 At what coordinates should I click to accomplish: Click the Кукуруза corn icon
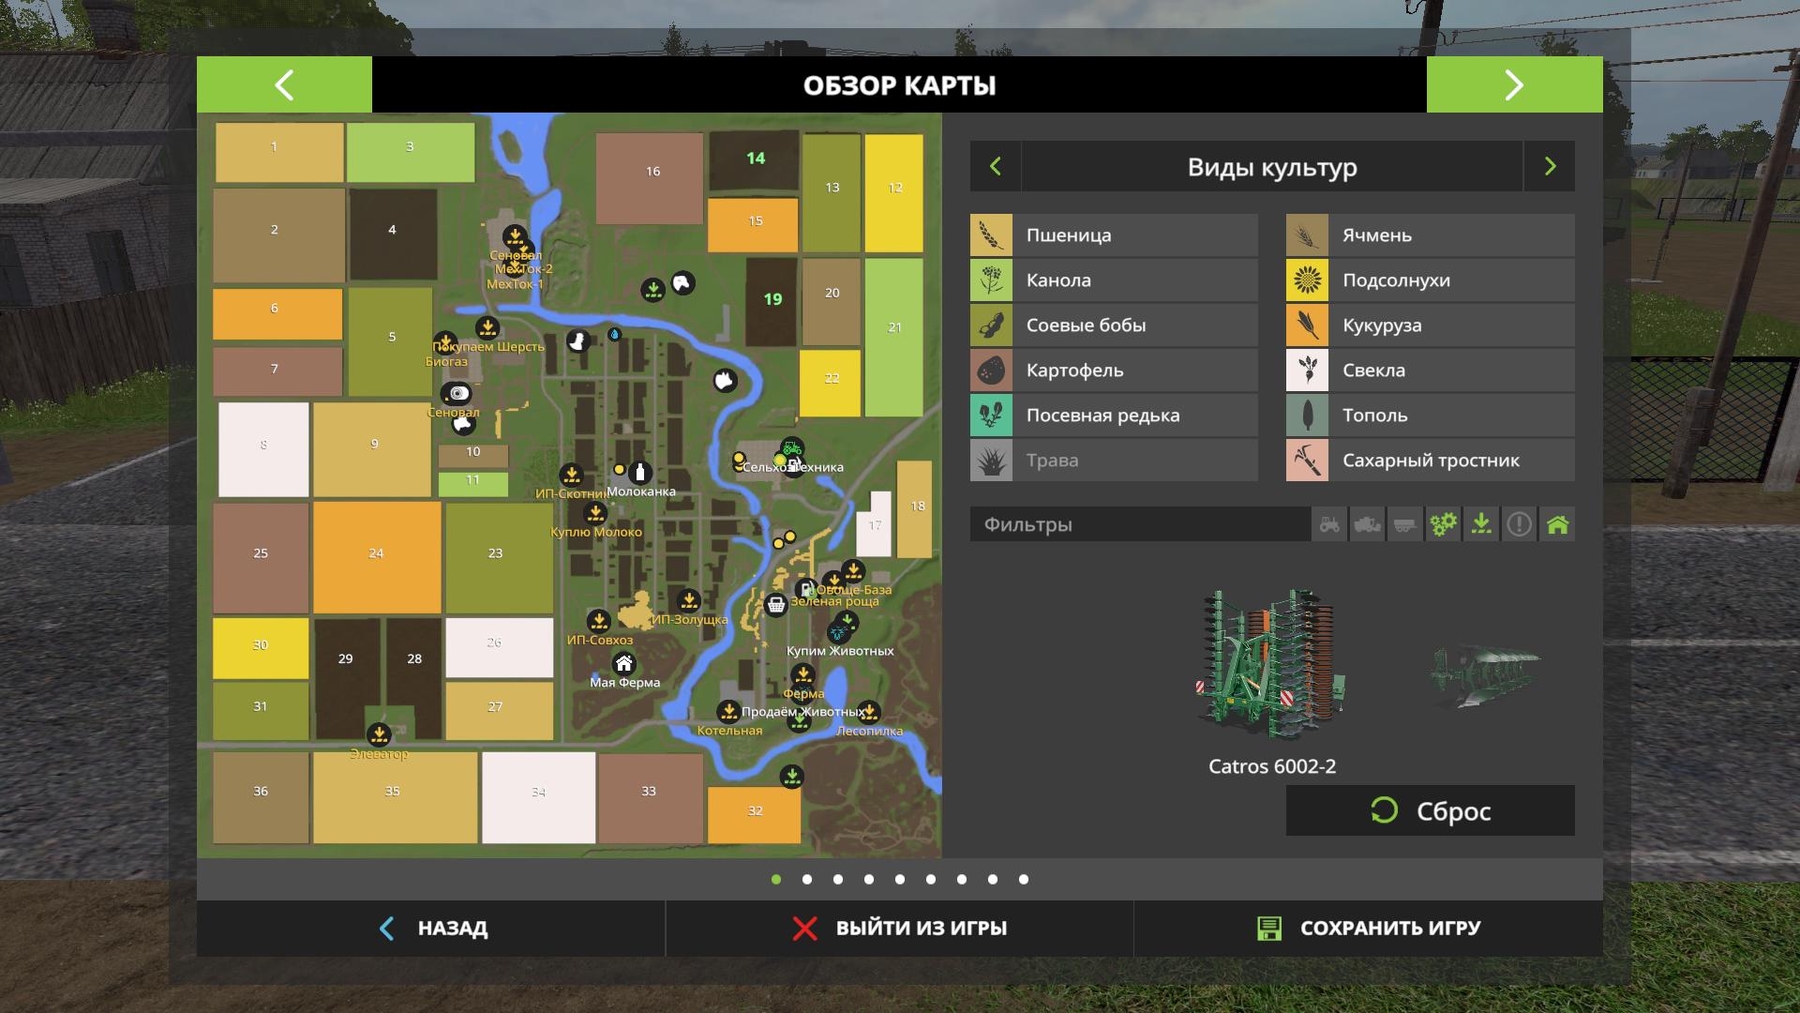pos(1307,325)
